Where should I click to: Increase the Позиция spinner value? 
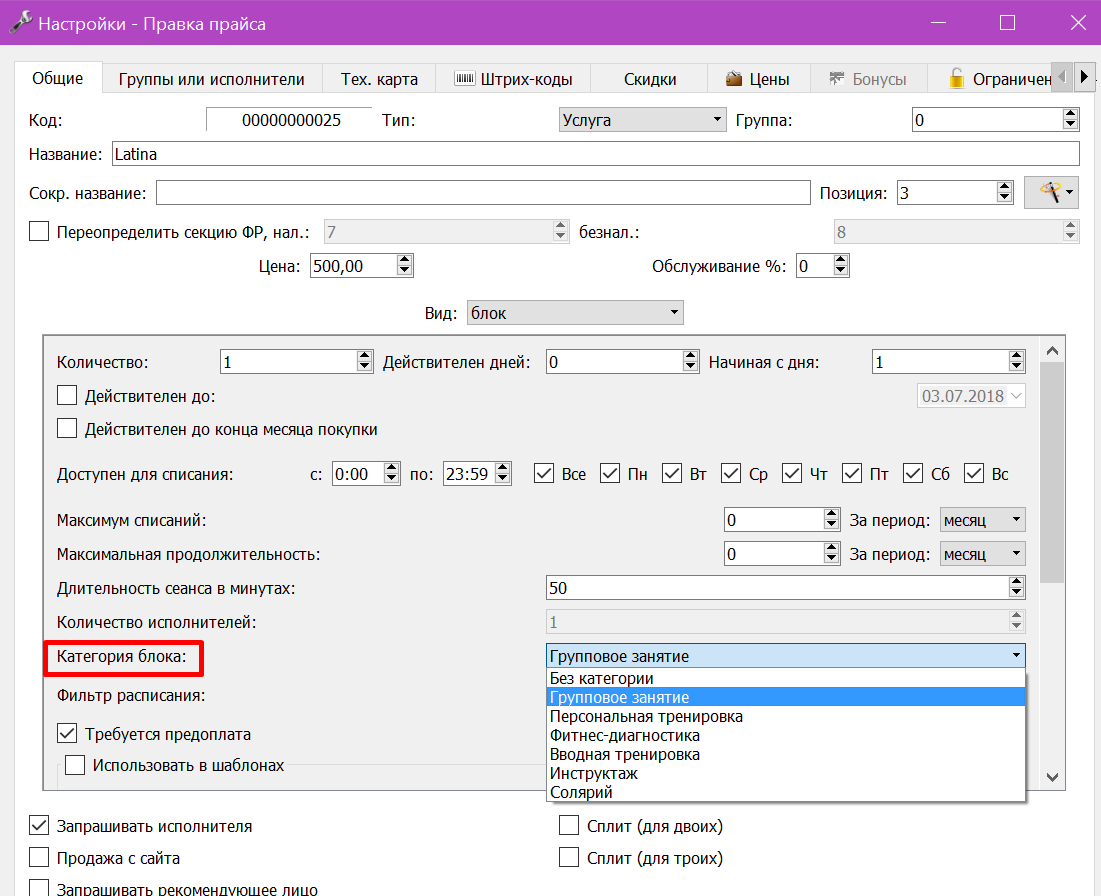point(1004,187)
